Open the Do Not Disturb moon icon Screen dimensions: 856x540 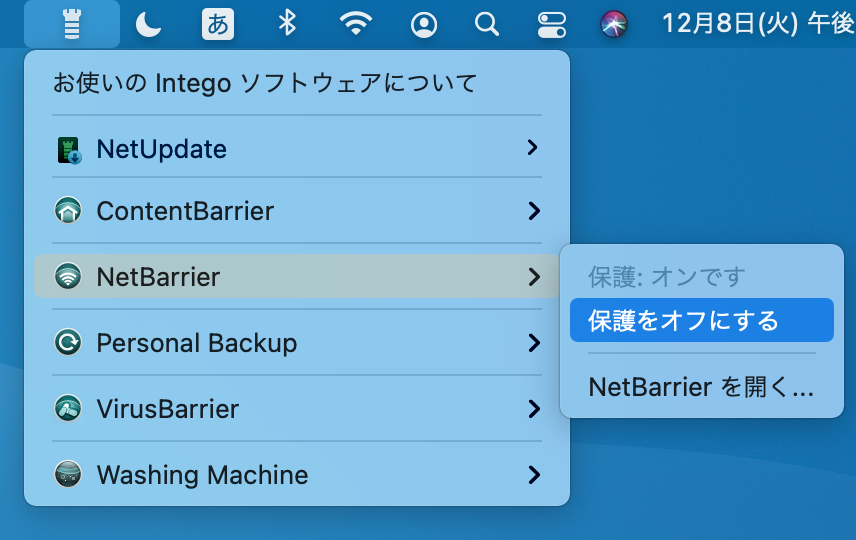coord(148,25)
